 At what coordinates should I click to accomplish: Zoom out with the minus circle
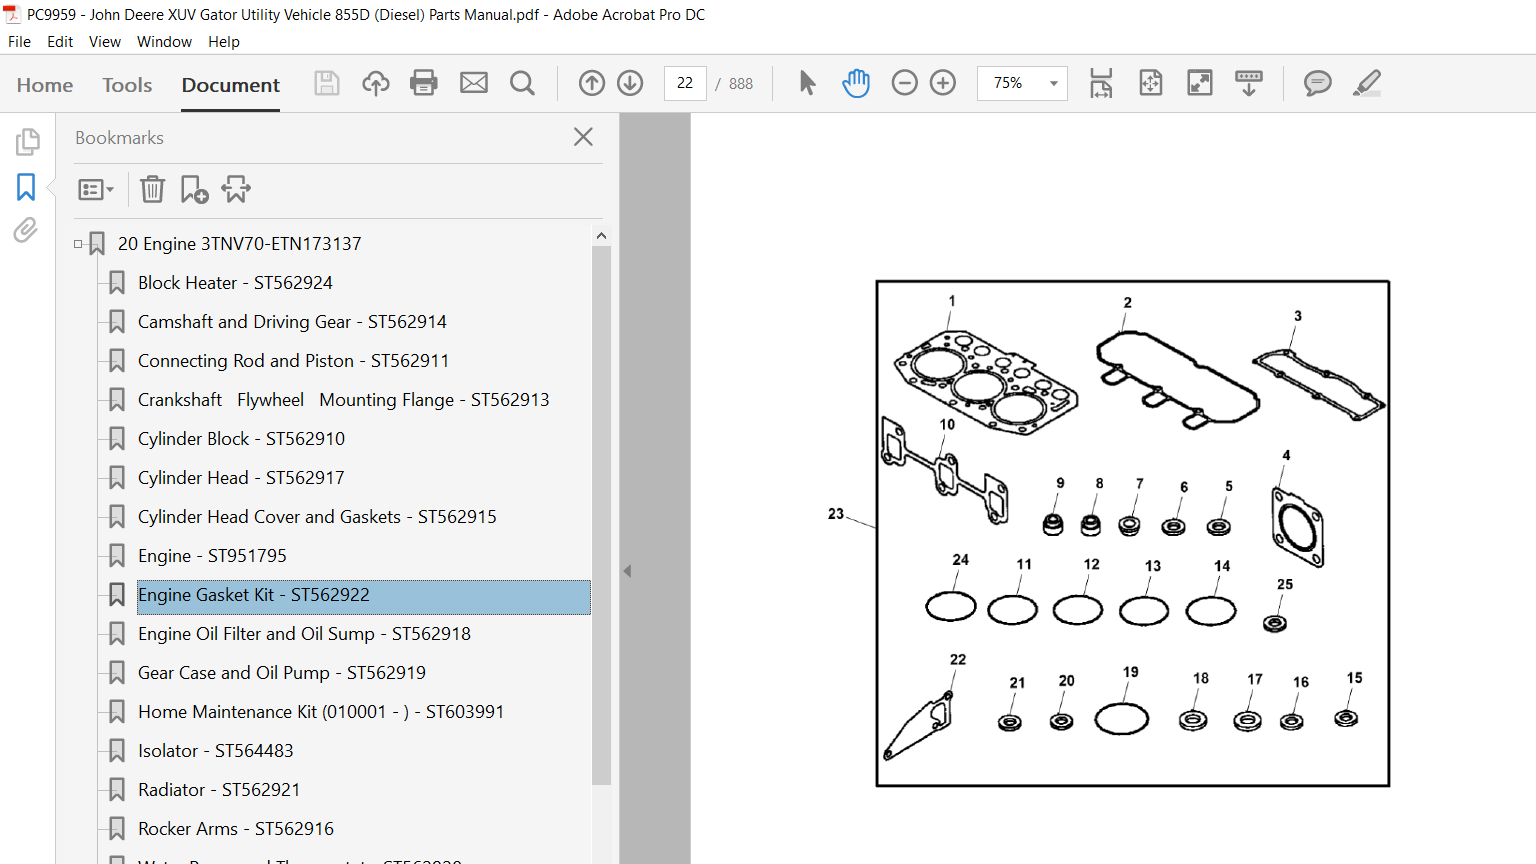point(904,83)
